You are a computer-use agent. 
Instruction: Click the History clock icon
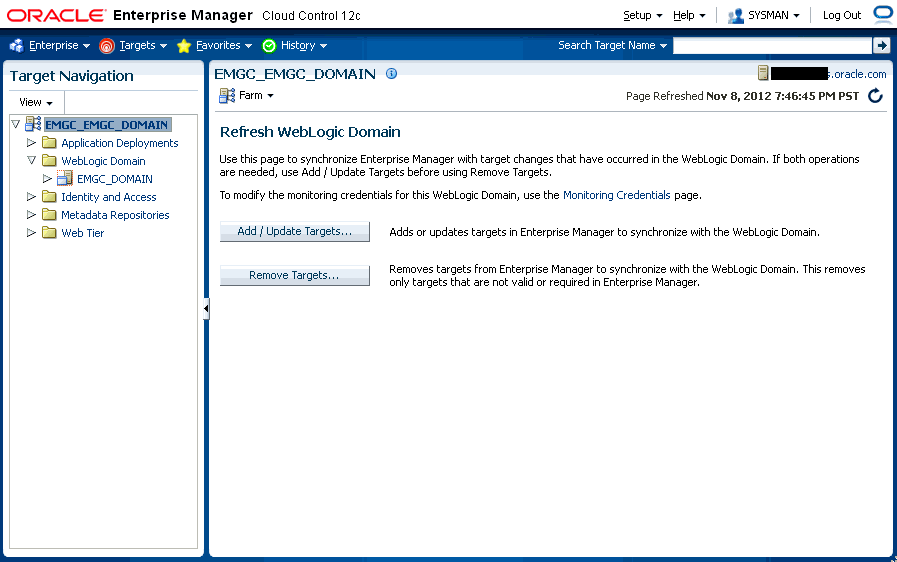[x=269, y=46]
